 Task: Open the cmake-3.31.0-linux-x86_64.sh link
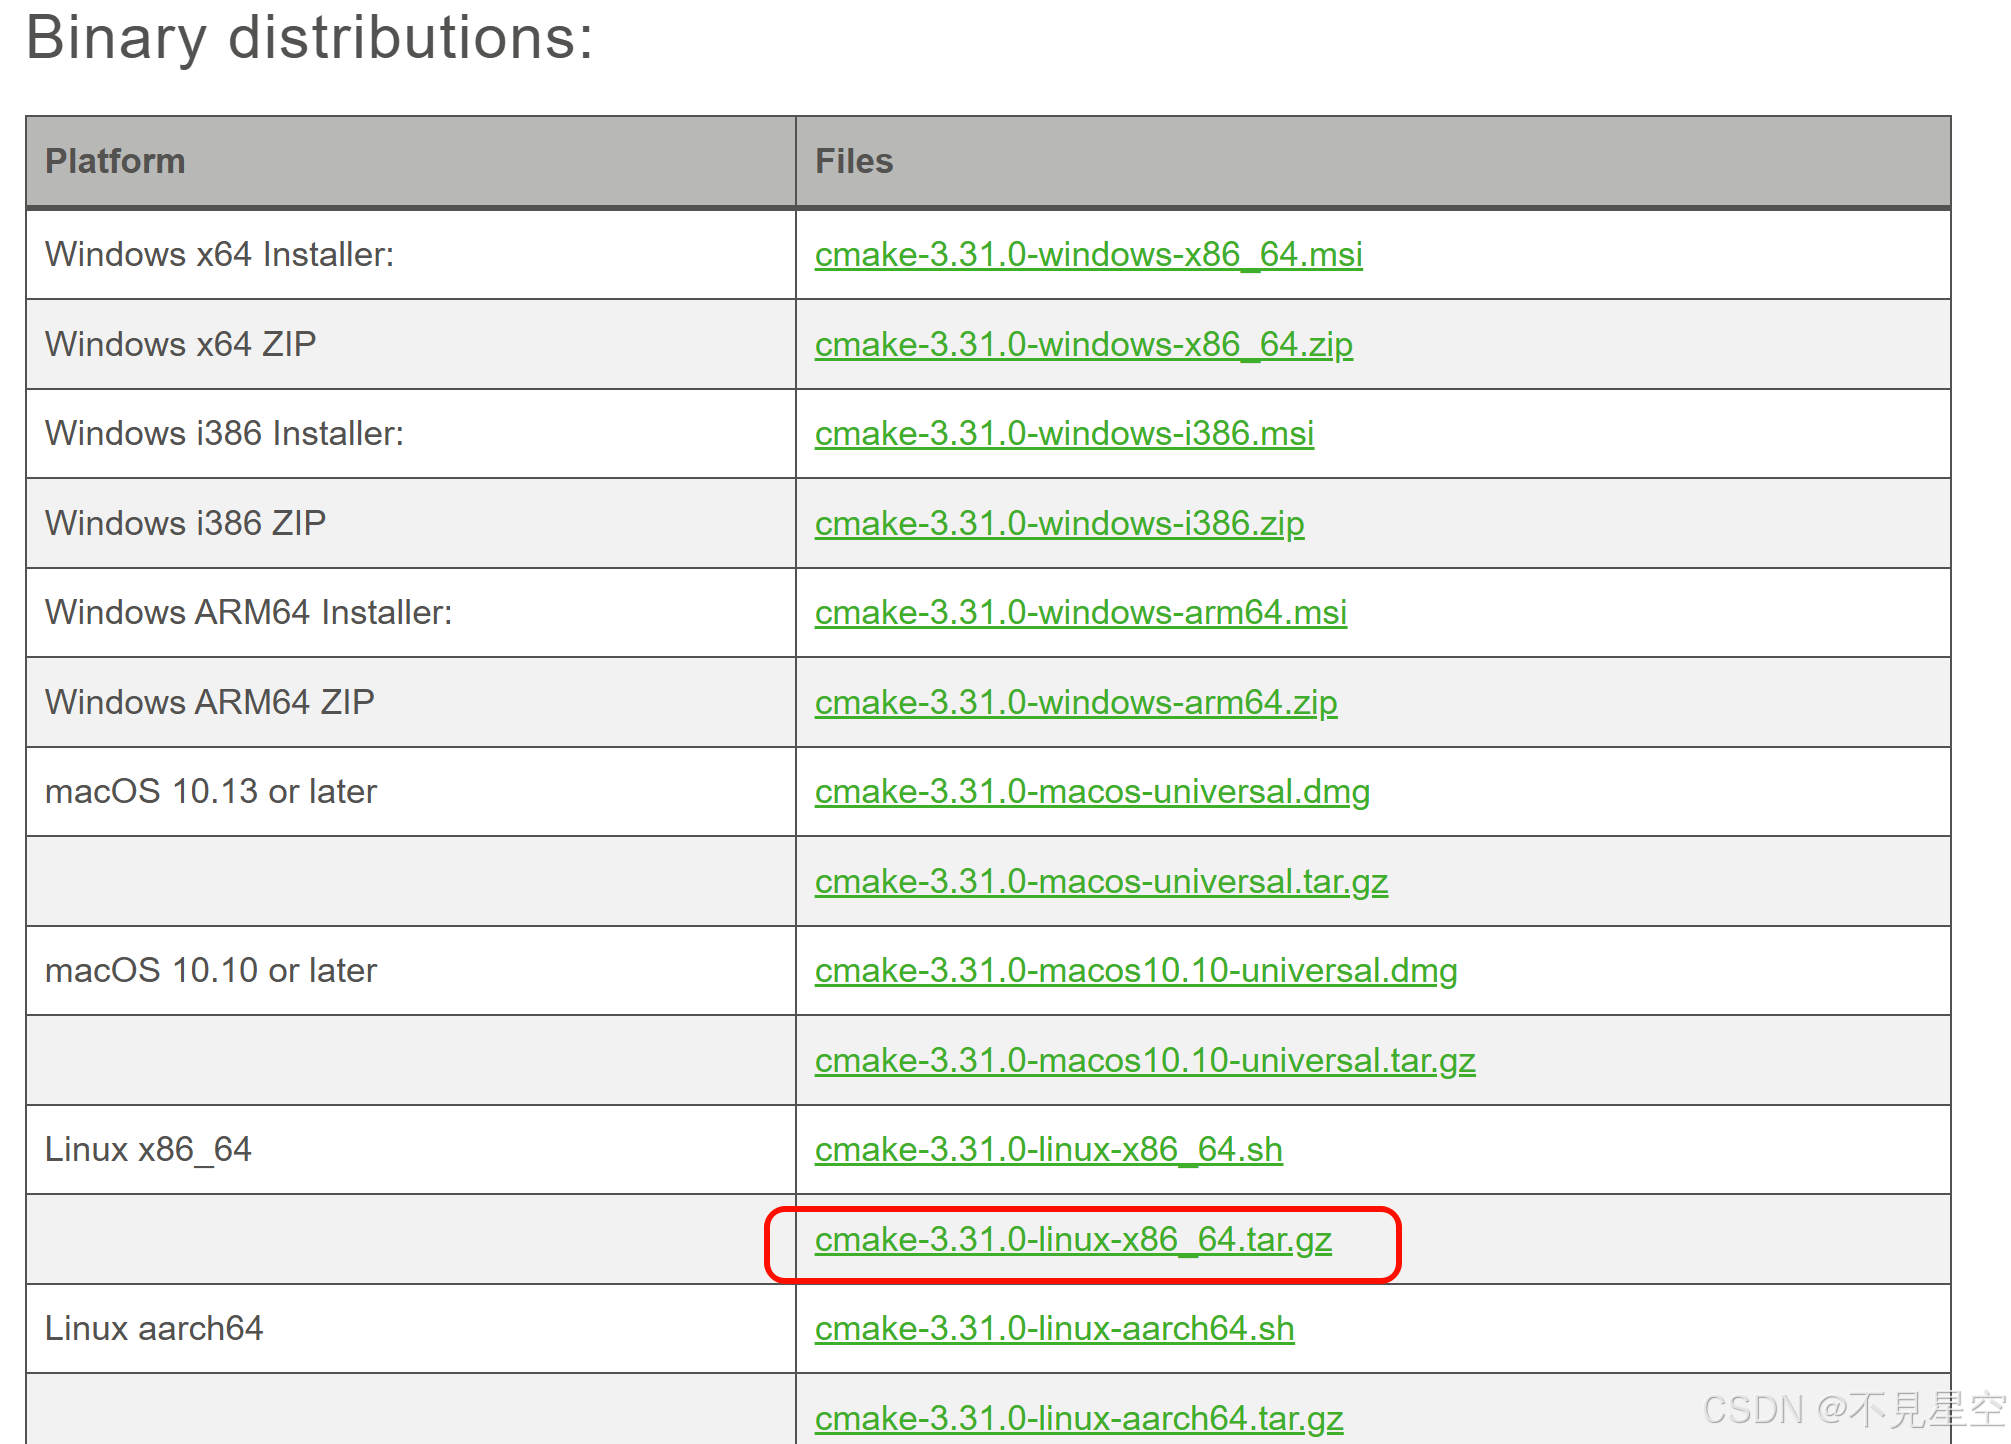pyautogui.click(x=1049, y=1150)
